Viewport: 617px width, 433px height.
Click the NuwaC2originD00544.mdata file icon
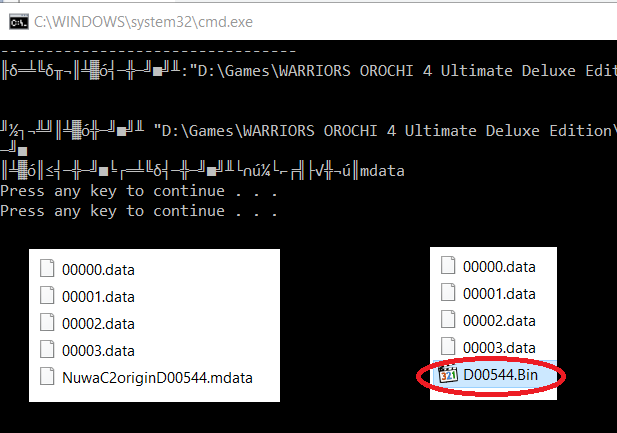point(47,377)
